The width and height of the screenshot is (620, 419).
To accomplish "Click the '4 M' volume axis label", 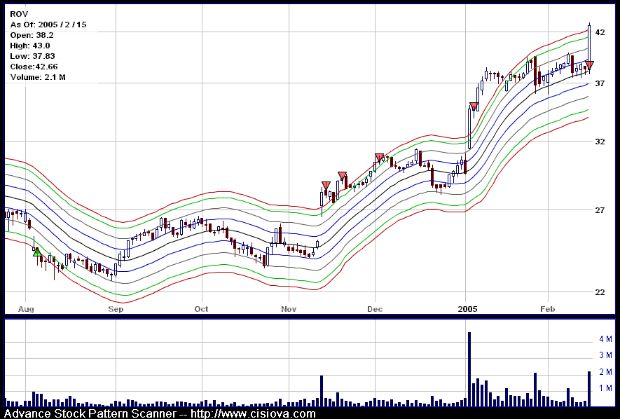I will point(605,339).
